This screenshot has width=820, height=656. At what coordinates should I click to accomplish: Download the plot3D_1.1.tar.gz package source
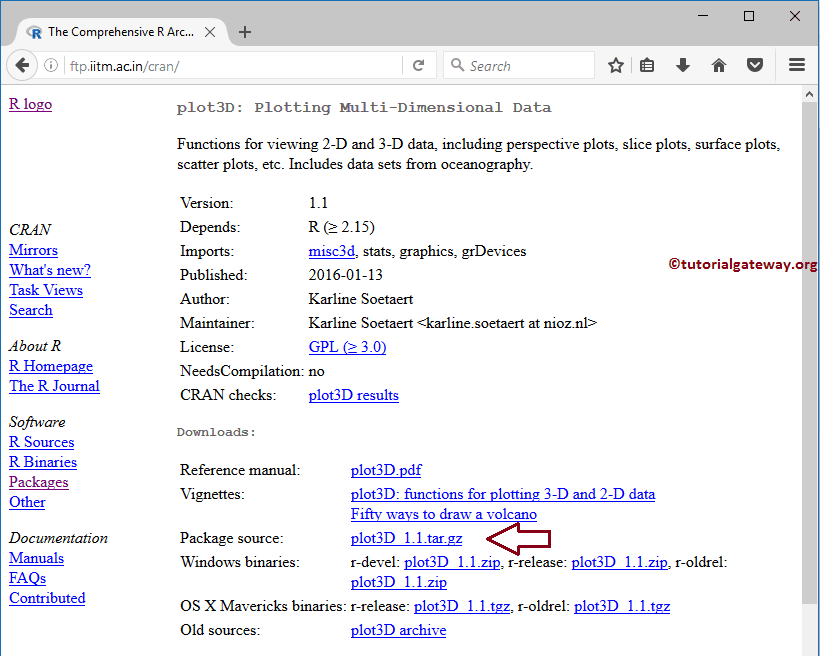(406, 537)
